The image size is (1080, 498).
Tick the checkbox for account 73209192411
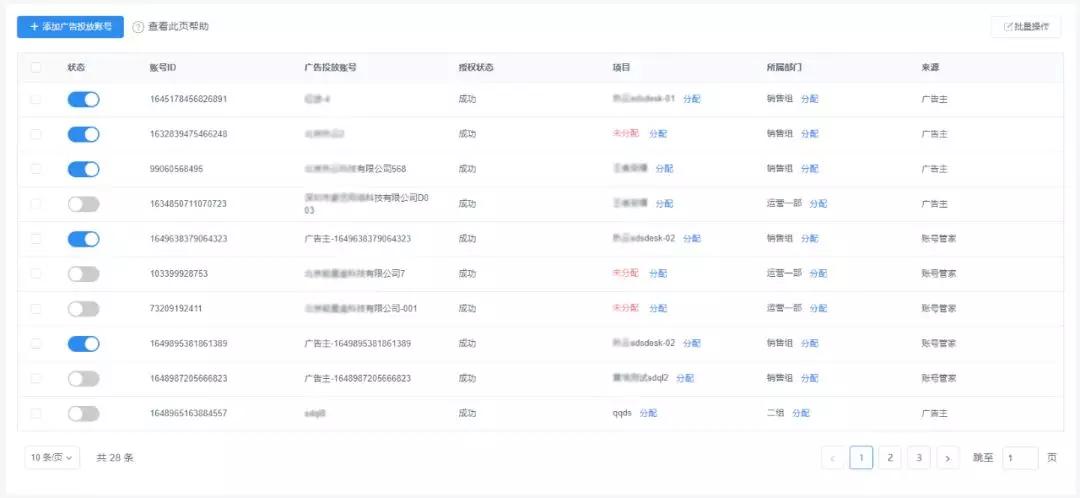[x=36, y=309]
